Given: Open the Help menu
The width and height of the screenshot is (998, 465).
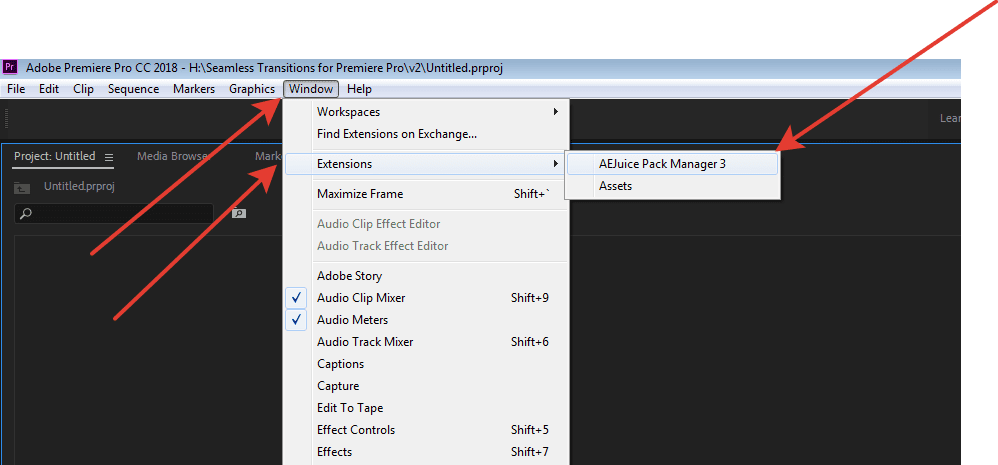Looking at the screenshot, I should 360,89.
